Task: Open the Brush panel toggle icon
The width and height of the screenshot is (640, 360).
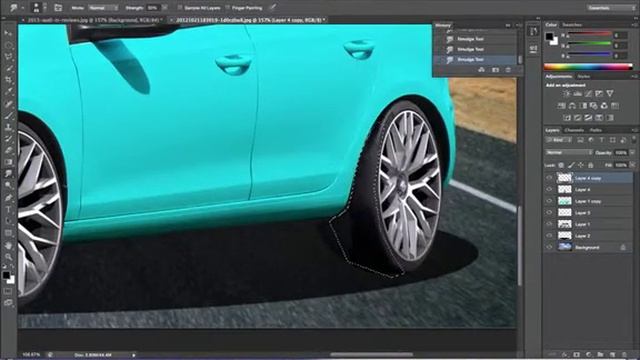Action: point(58,7)
